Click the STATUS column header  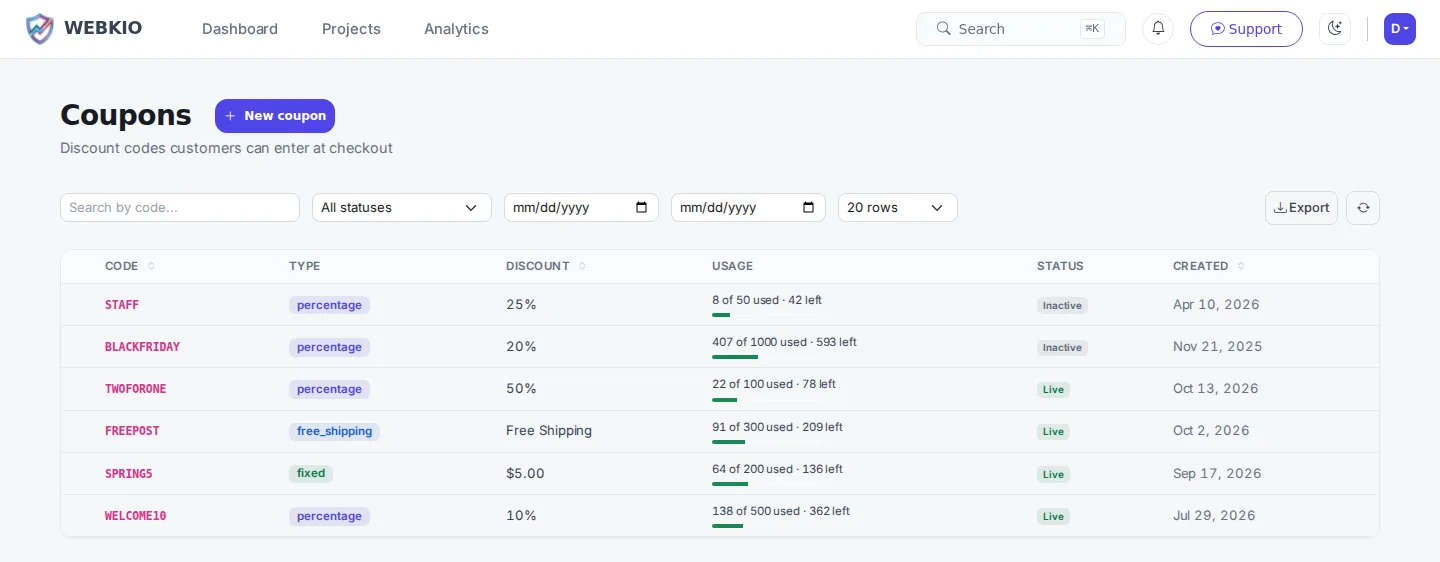[x=1060, y=266]
